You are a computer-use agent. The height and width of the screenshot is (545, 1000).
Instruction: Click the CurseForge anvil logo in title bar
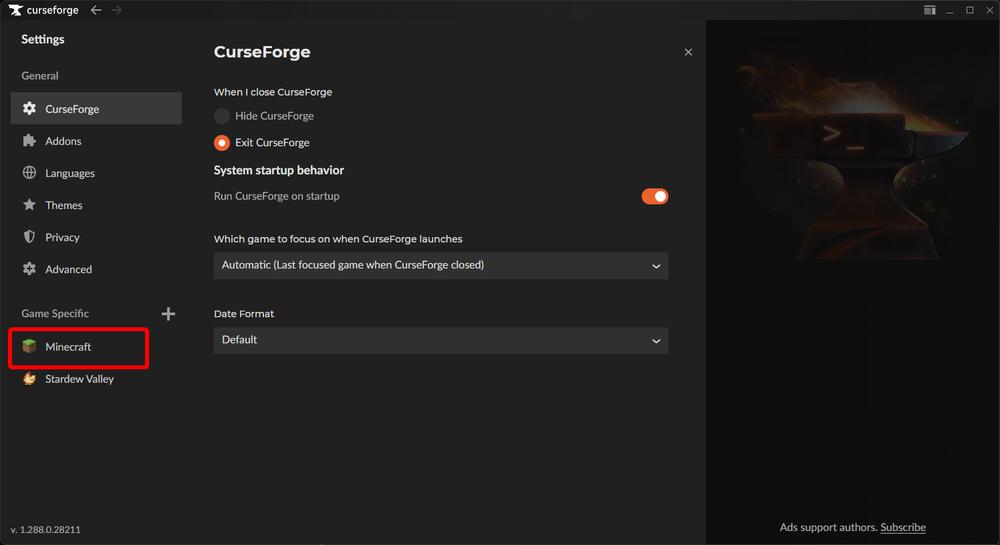tap(15, 10)
